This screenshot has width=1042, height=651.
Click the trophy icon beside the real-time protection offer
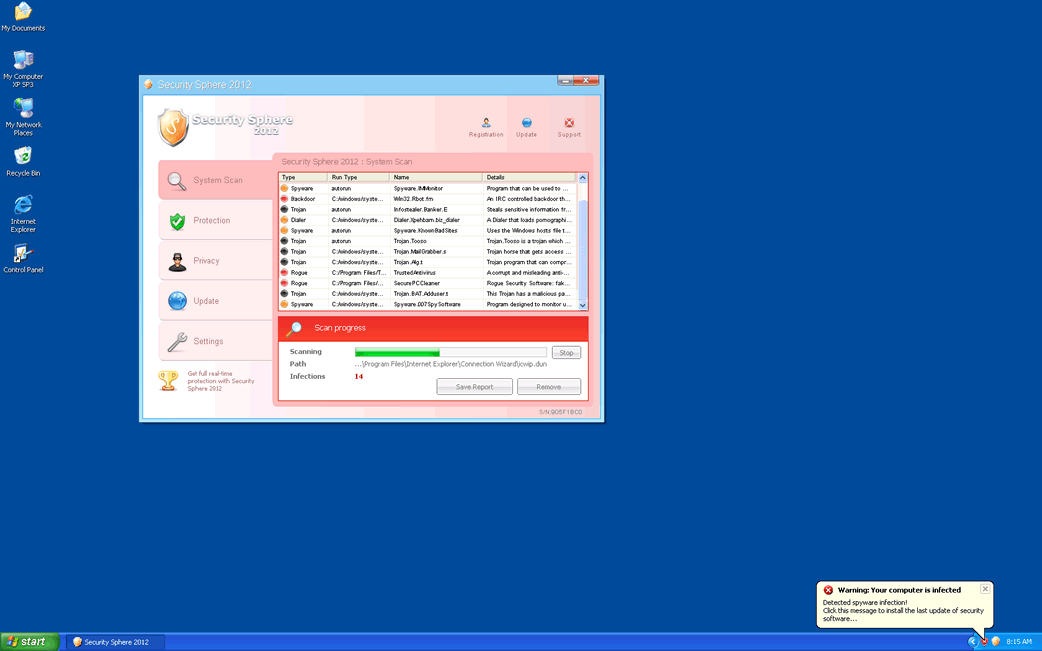[169, 380]
